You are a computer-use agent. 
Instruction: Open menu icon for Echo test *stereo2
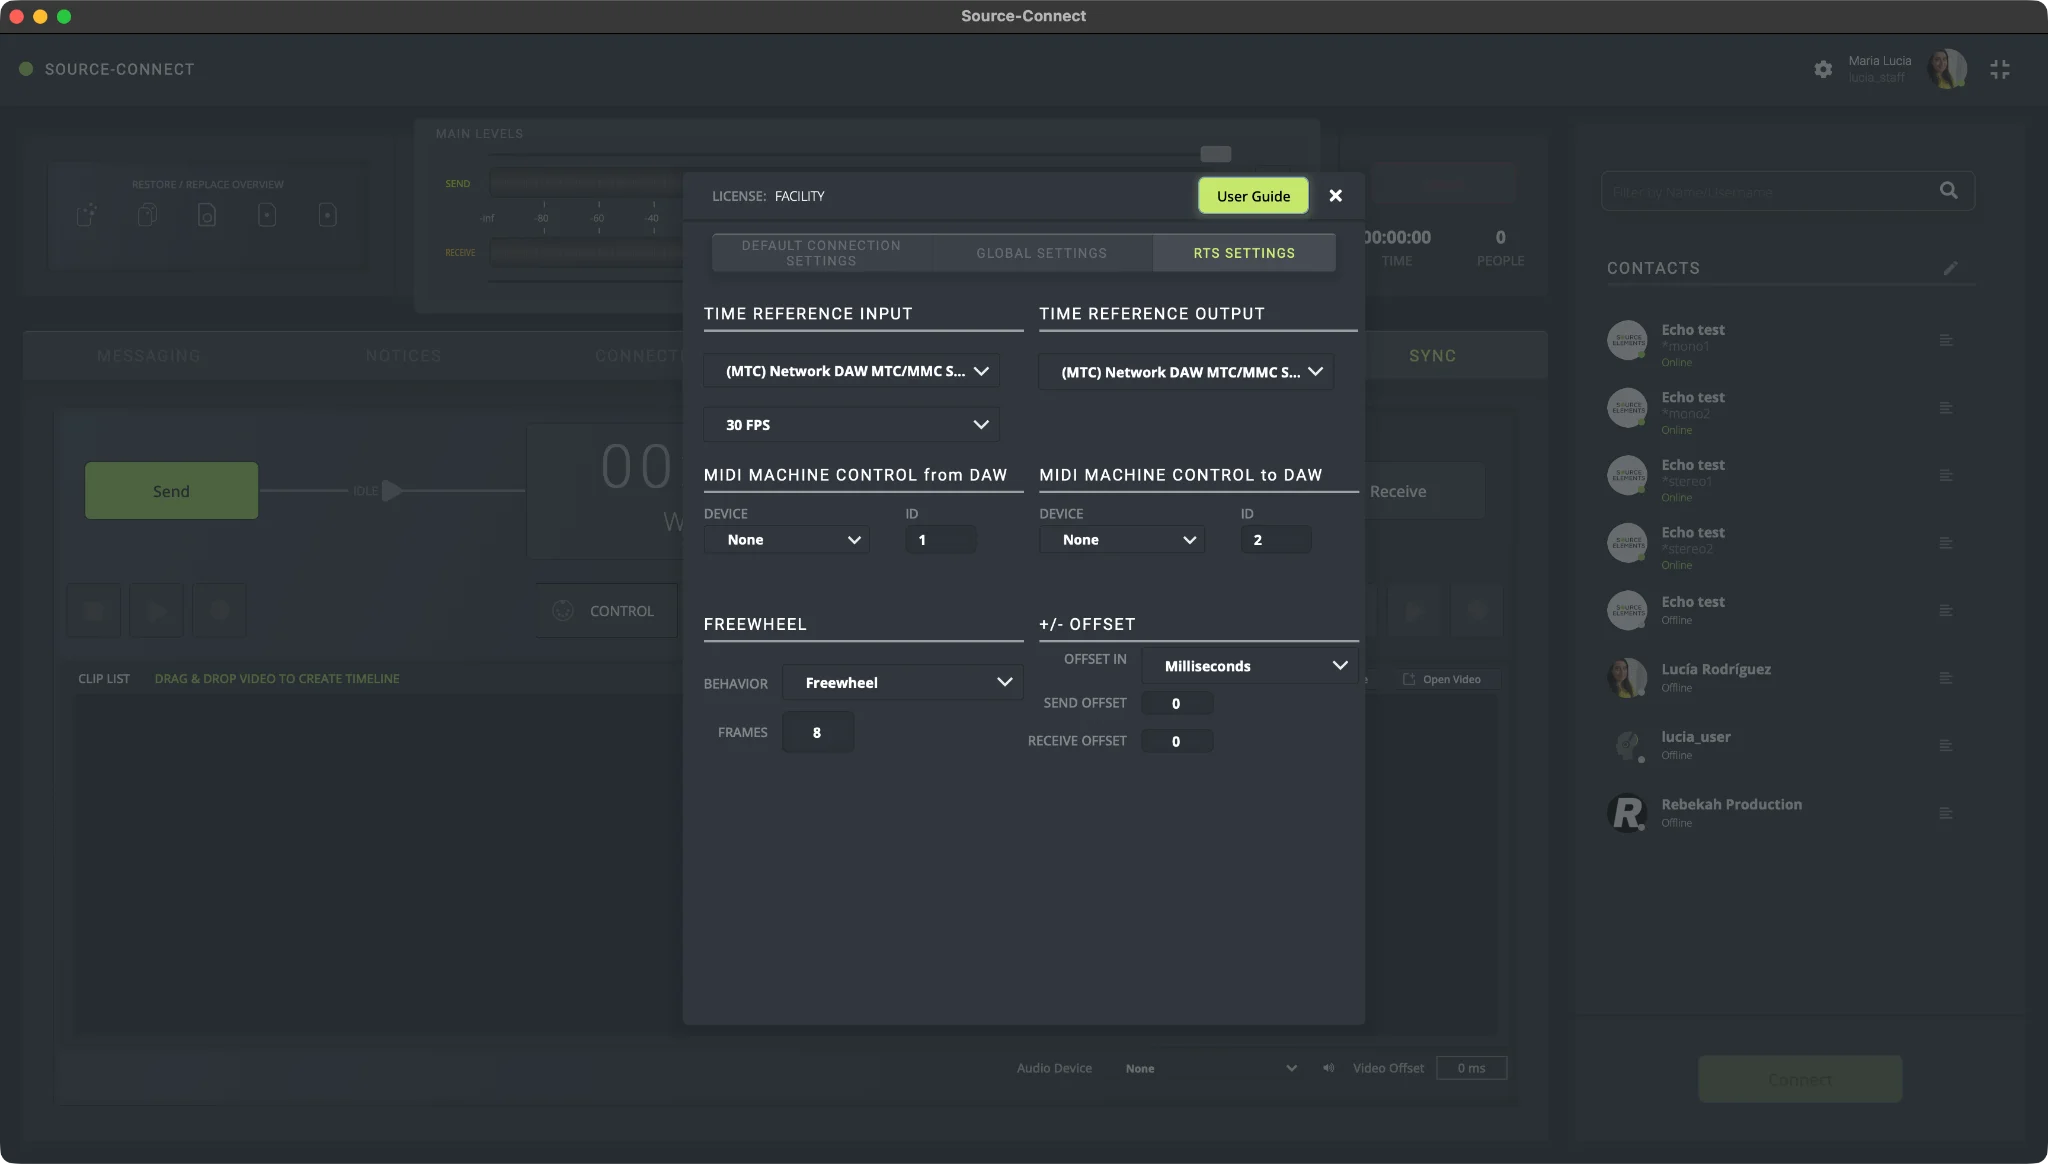click(x=1946, y=543)
